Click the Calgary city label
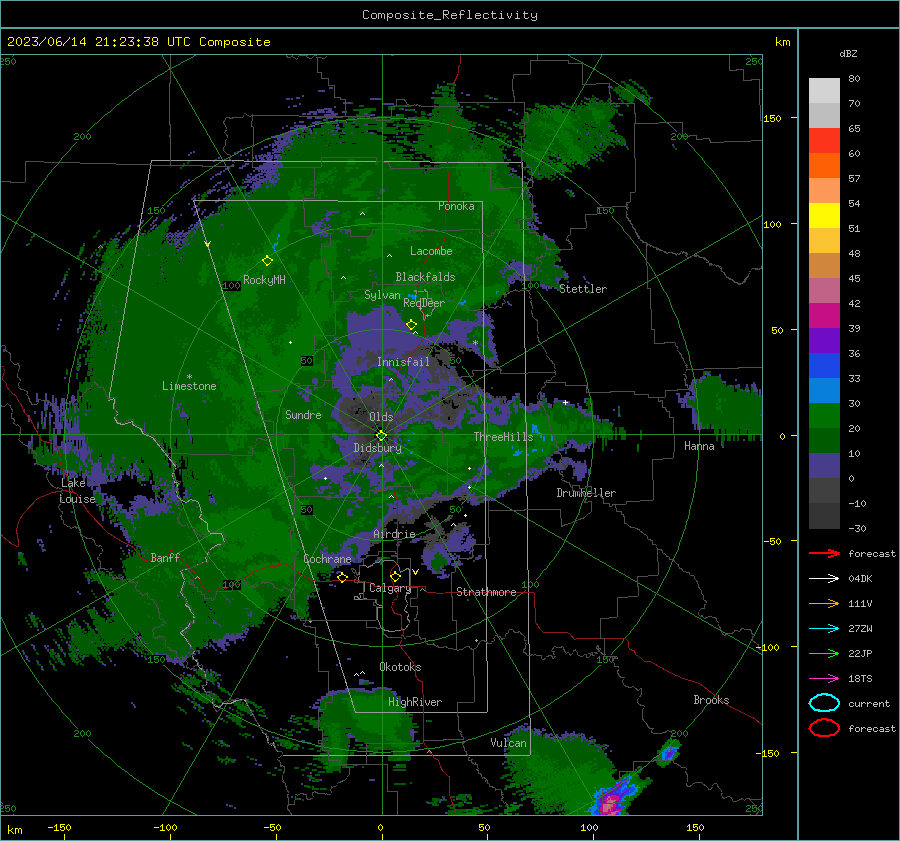This screenshot has width=900, height=841. tap(390, 588)
